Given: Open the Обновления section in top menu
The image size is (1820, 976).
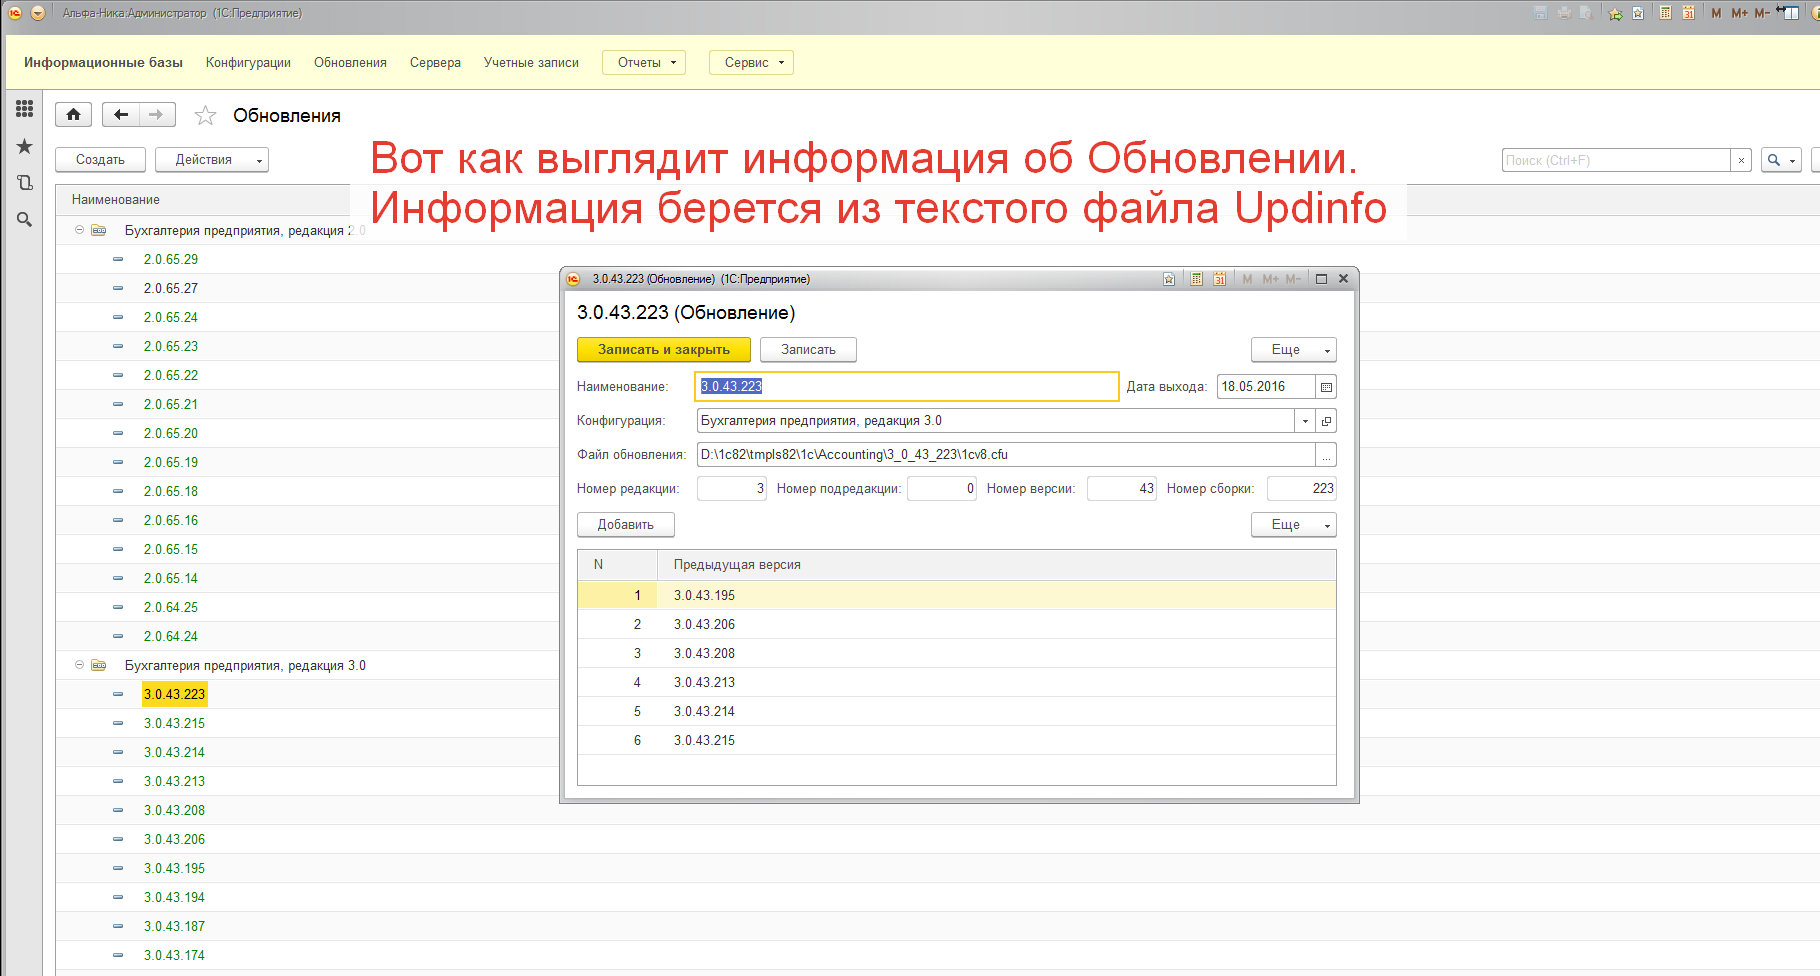Looking at the screenshot, I should [x=350, y=62].
